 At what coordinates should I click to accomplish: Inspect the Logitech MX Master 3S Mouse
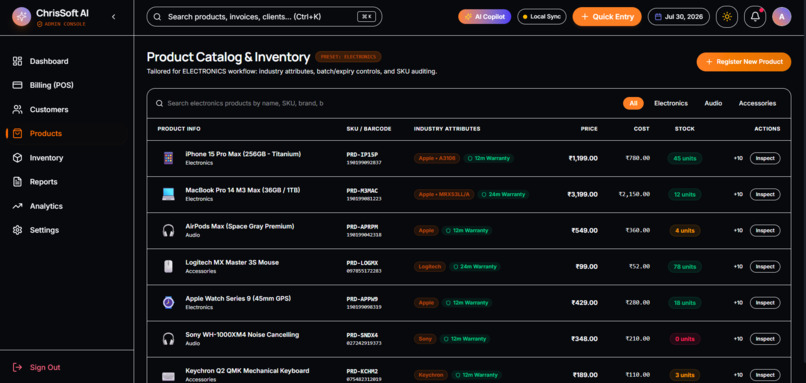pos(765,267)
